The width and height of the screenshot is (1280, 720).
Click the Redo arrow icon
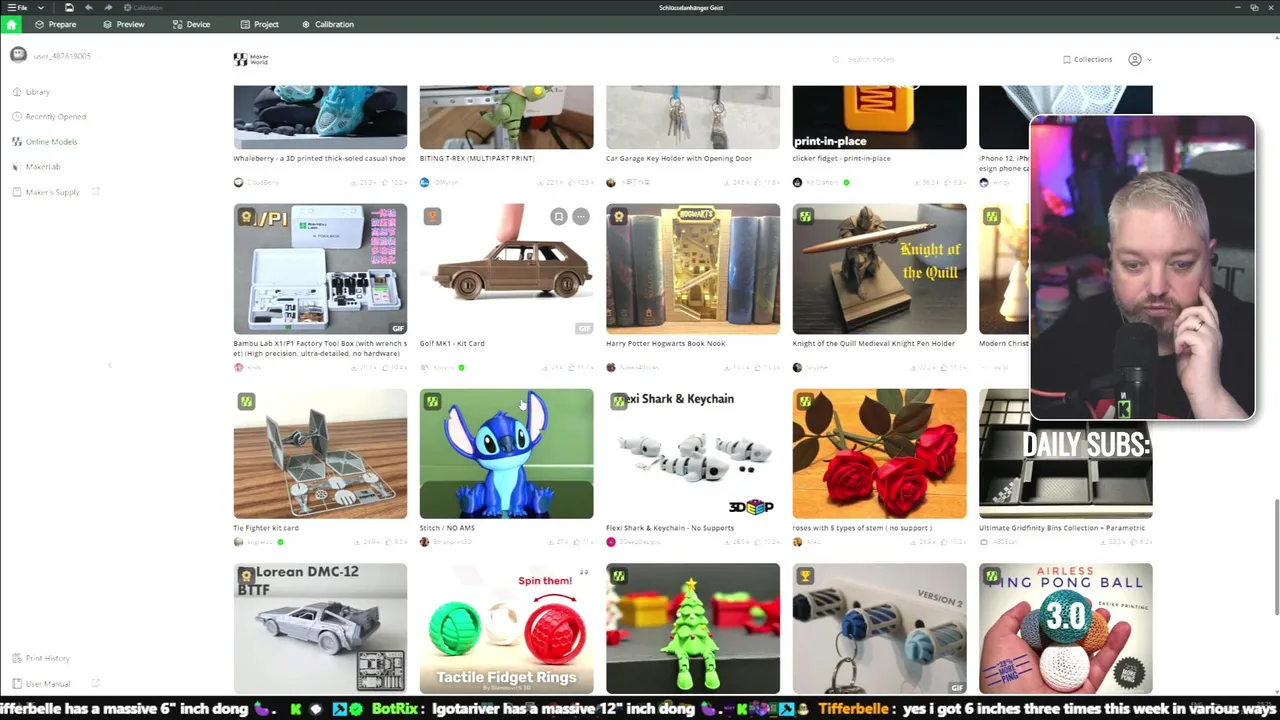[108, 8]
